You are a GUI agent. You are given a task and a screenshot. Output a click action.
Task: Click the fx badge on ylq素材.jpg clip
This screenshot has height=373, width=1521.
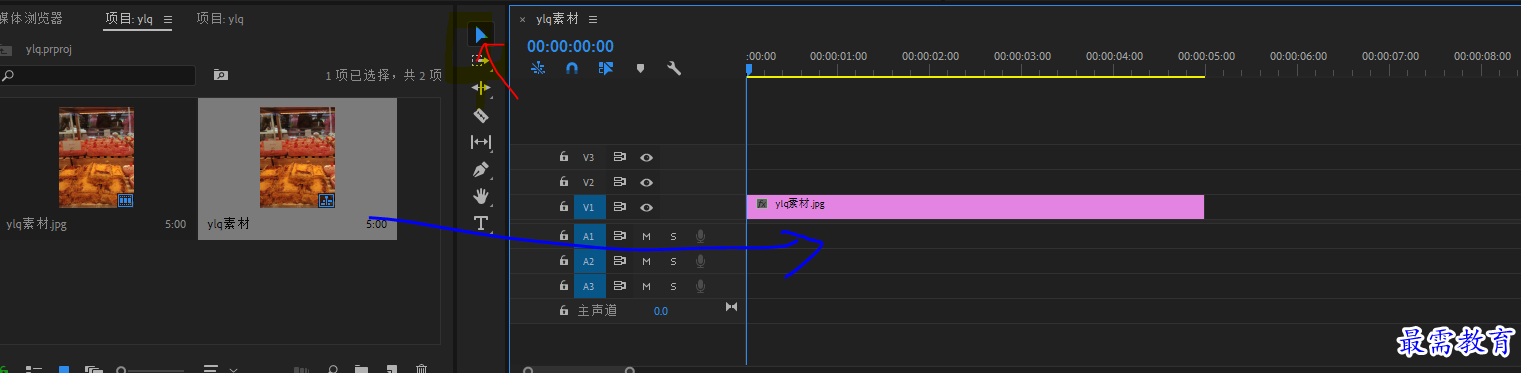762,204
